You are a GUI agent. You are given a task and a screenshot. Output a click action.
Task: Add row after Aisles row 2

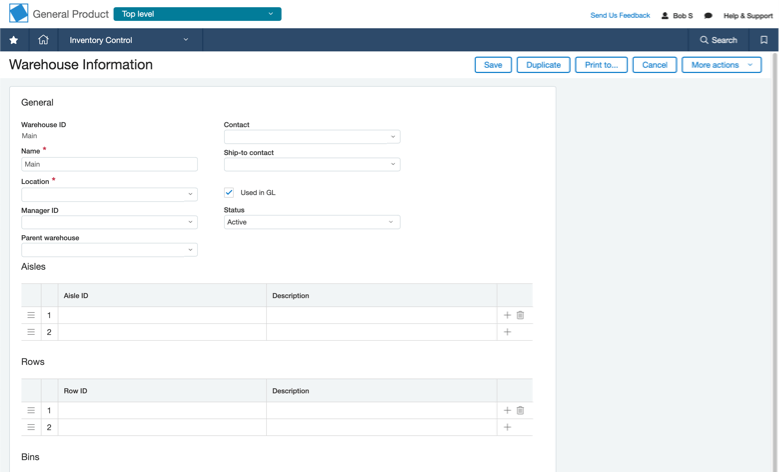[507, 332]
